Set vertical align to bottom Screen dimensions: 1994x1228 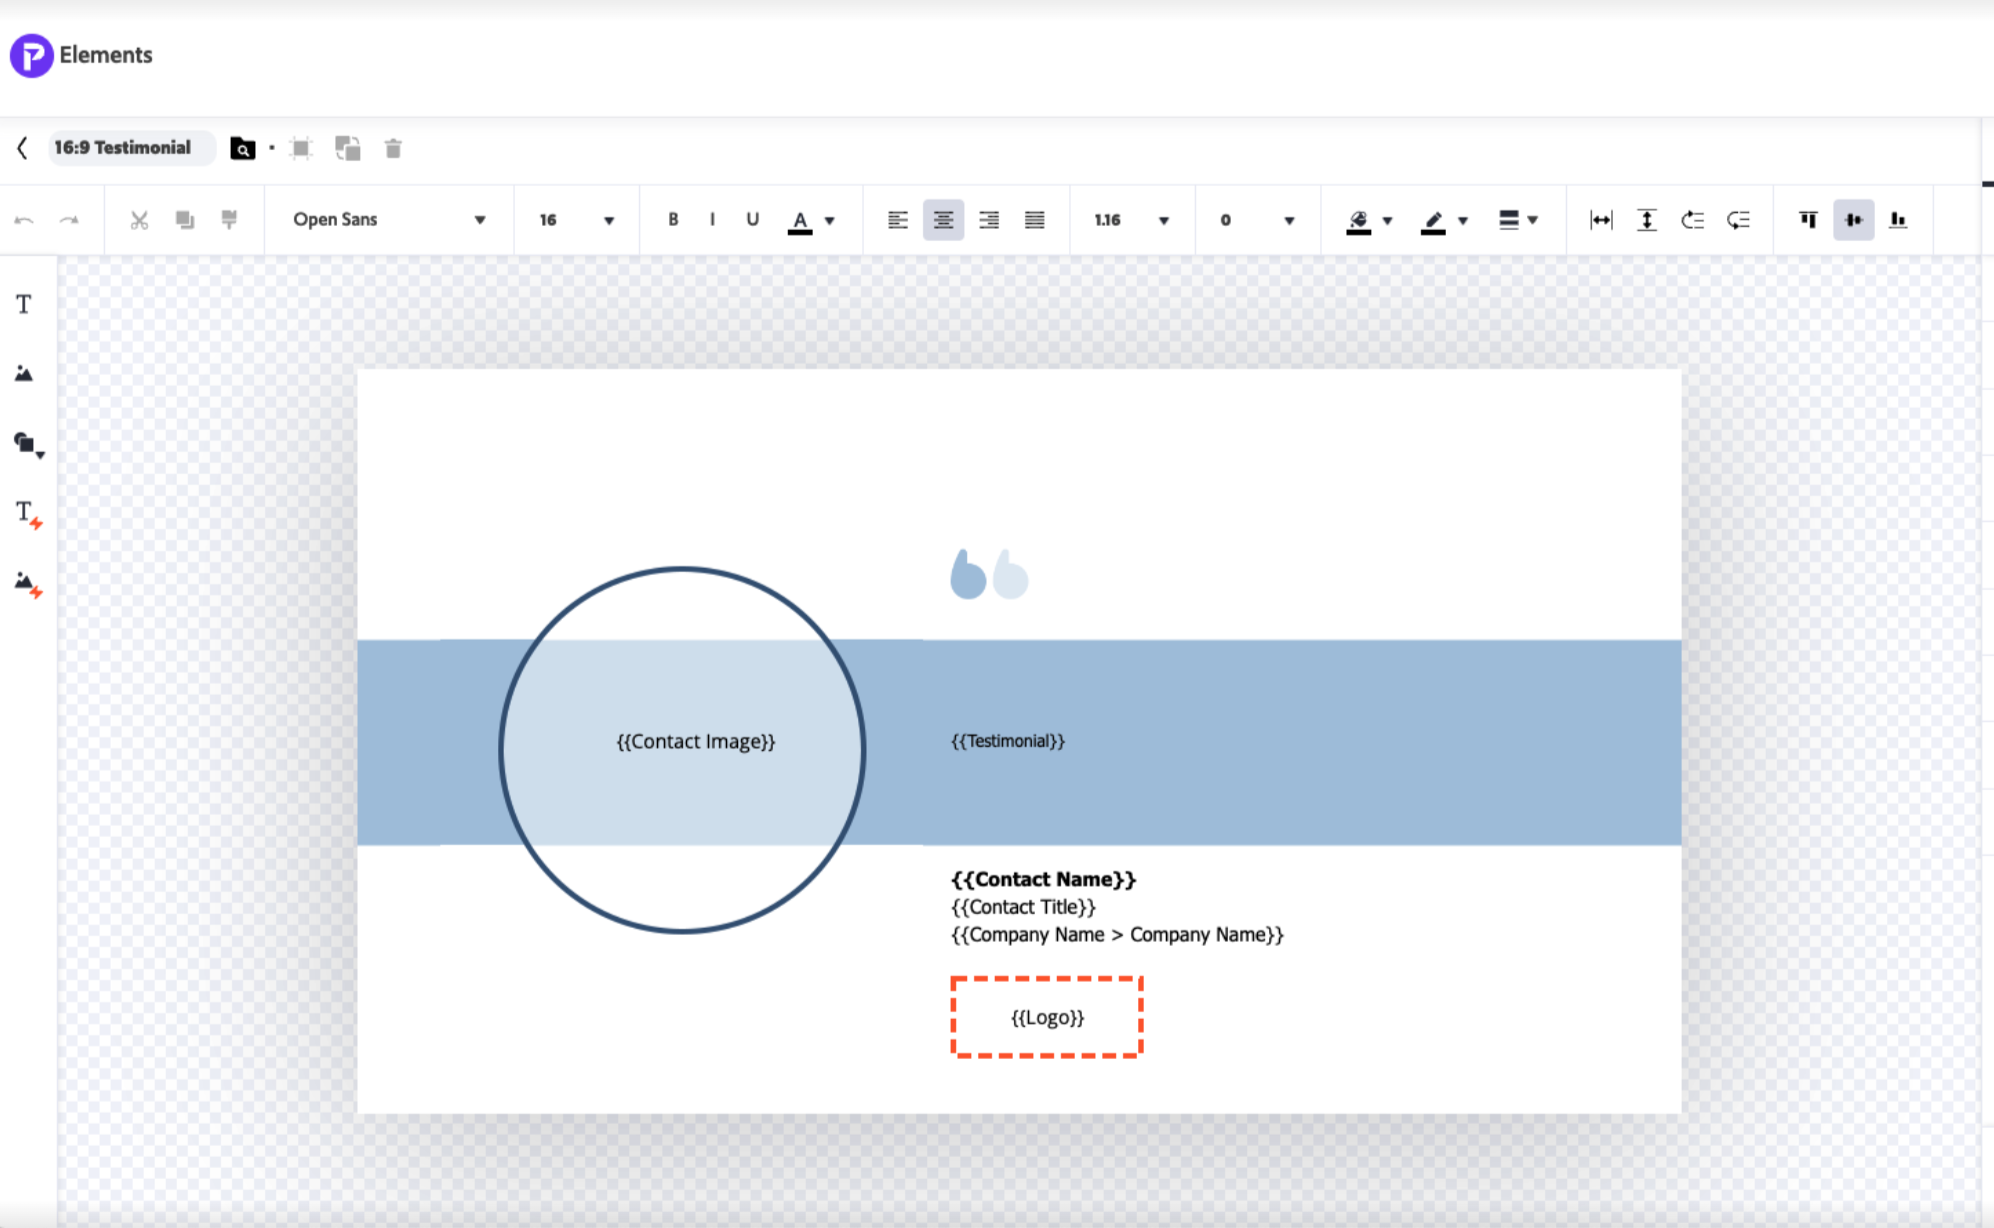[1898, 220]
